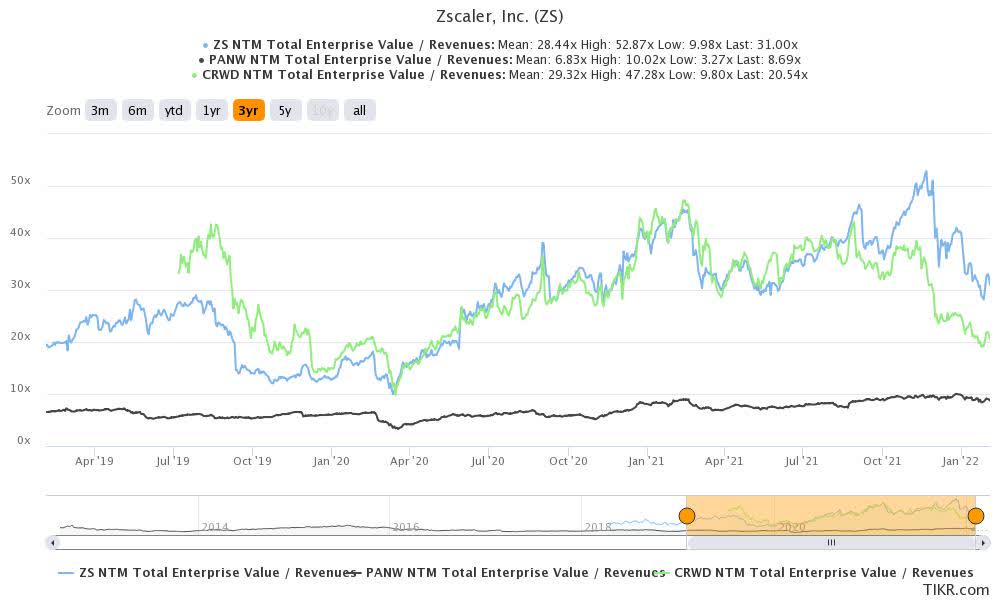This screenshot has width=1000, height=600.
Task: Switch to the 3m zoom range
Action: click(x=99, y=110)
